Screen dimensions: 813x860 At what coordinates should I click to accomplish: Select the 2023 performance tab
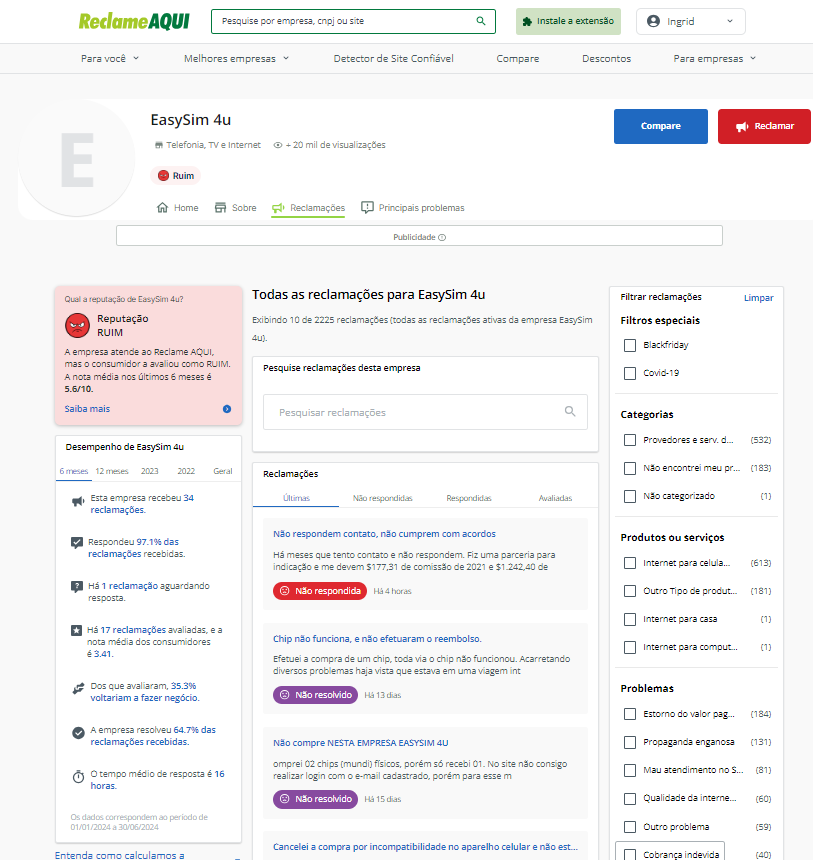(x=149, y=471)
